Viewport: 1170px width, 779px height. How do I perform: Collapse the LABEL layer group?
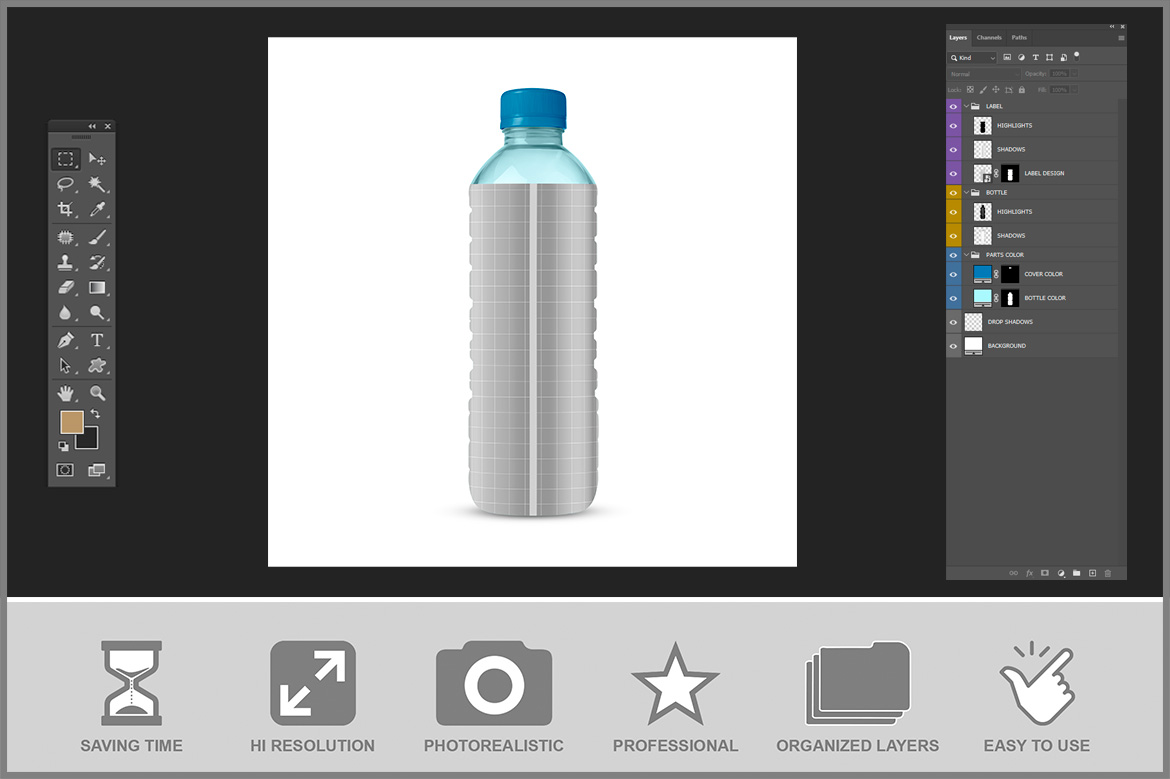pyautogui.click(x=966, y=106)
